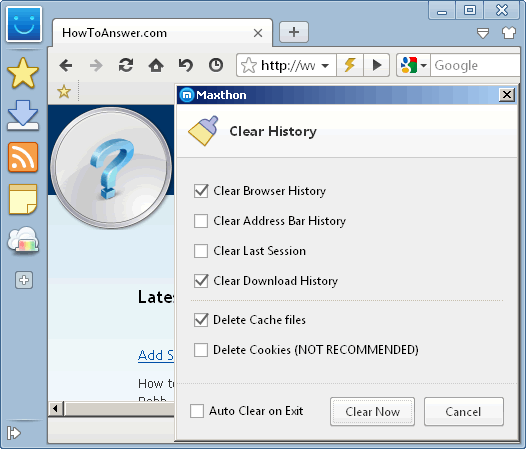Screen dimensions: 526x449
Task: Go back to previous page
Action: click(x=66, y=65)
